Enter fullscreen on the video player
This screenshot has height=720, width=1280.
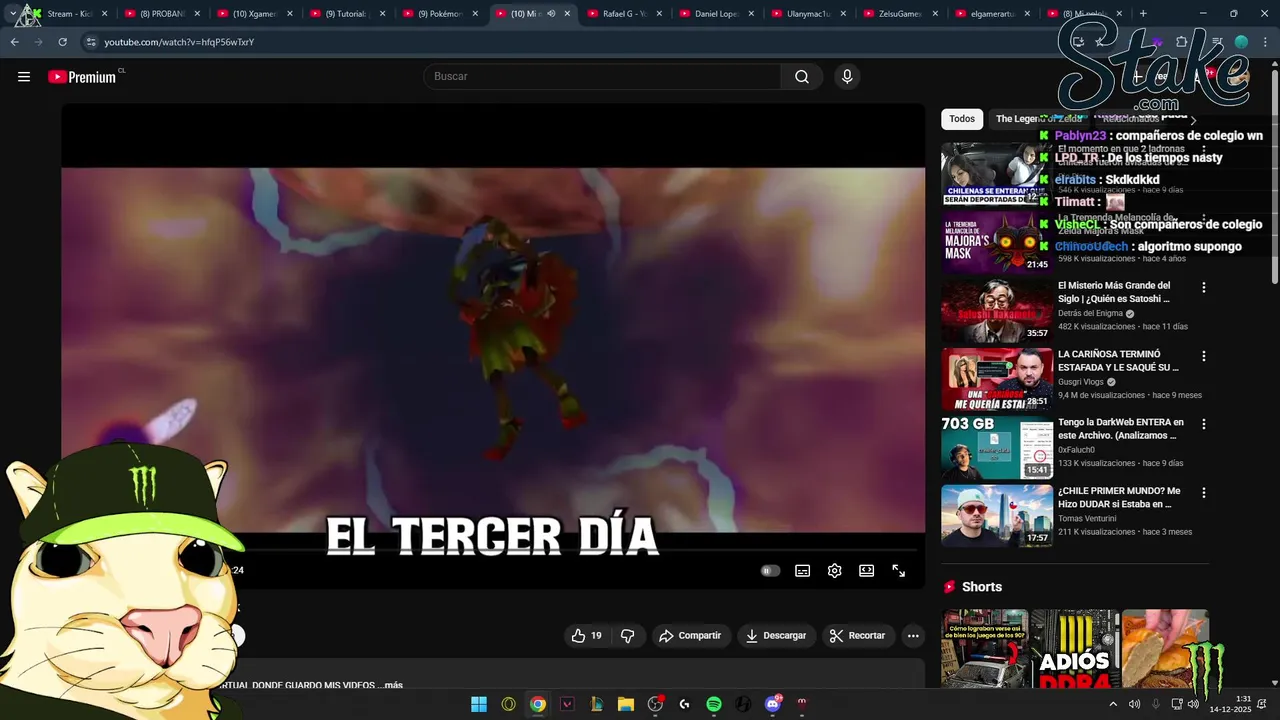pyautogui.click(x=898, y=571)
